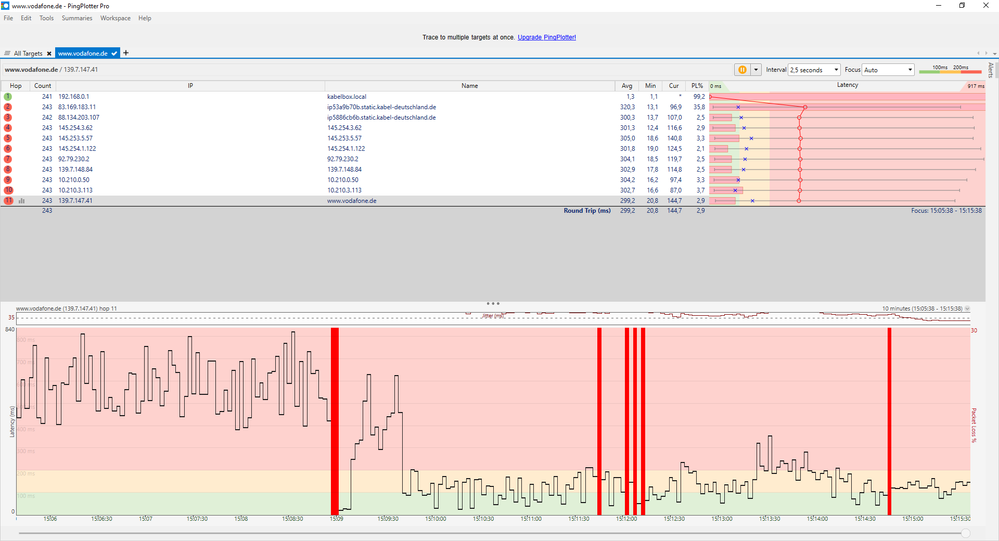Click the latency color scale legend 100ms 200ms
The height and width of the screenshot is (541, 999).
click(x=951, y=69)
